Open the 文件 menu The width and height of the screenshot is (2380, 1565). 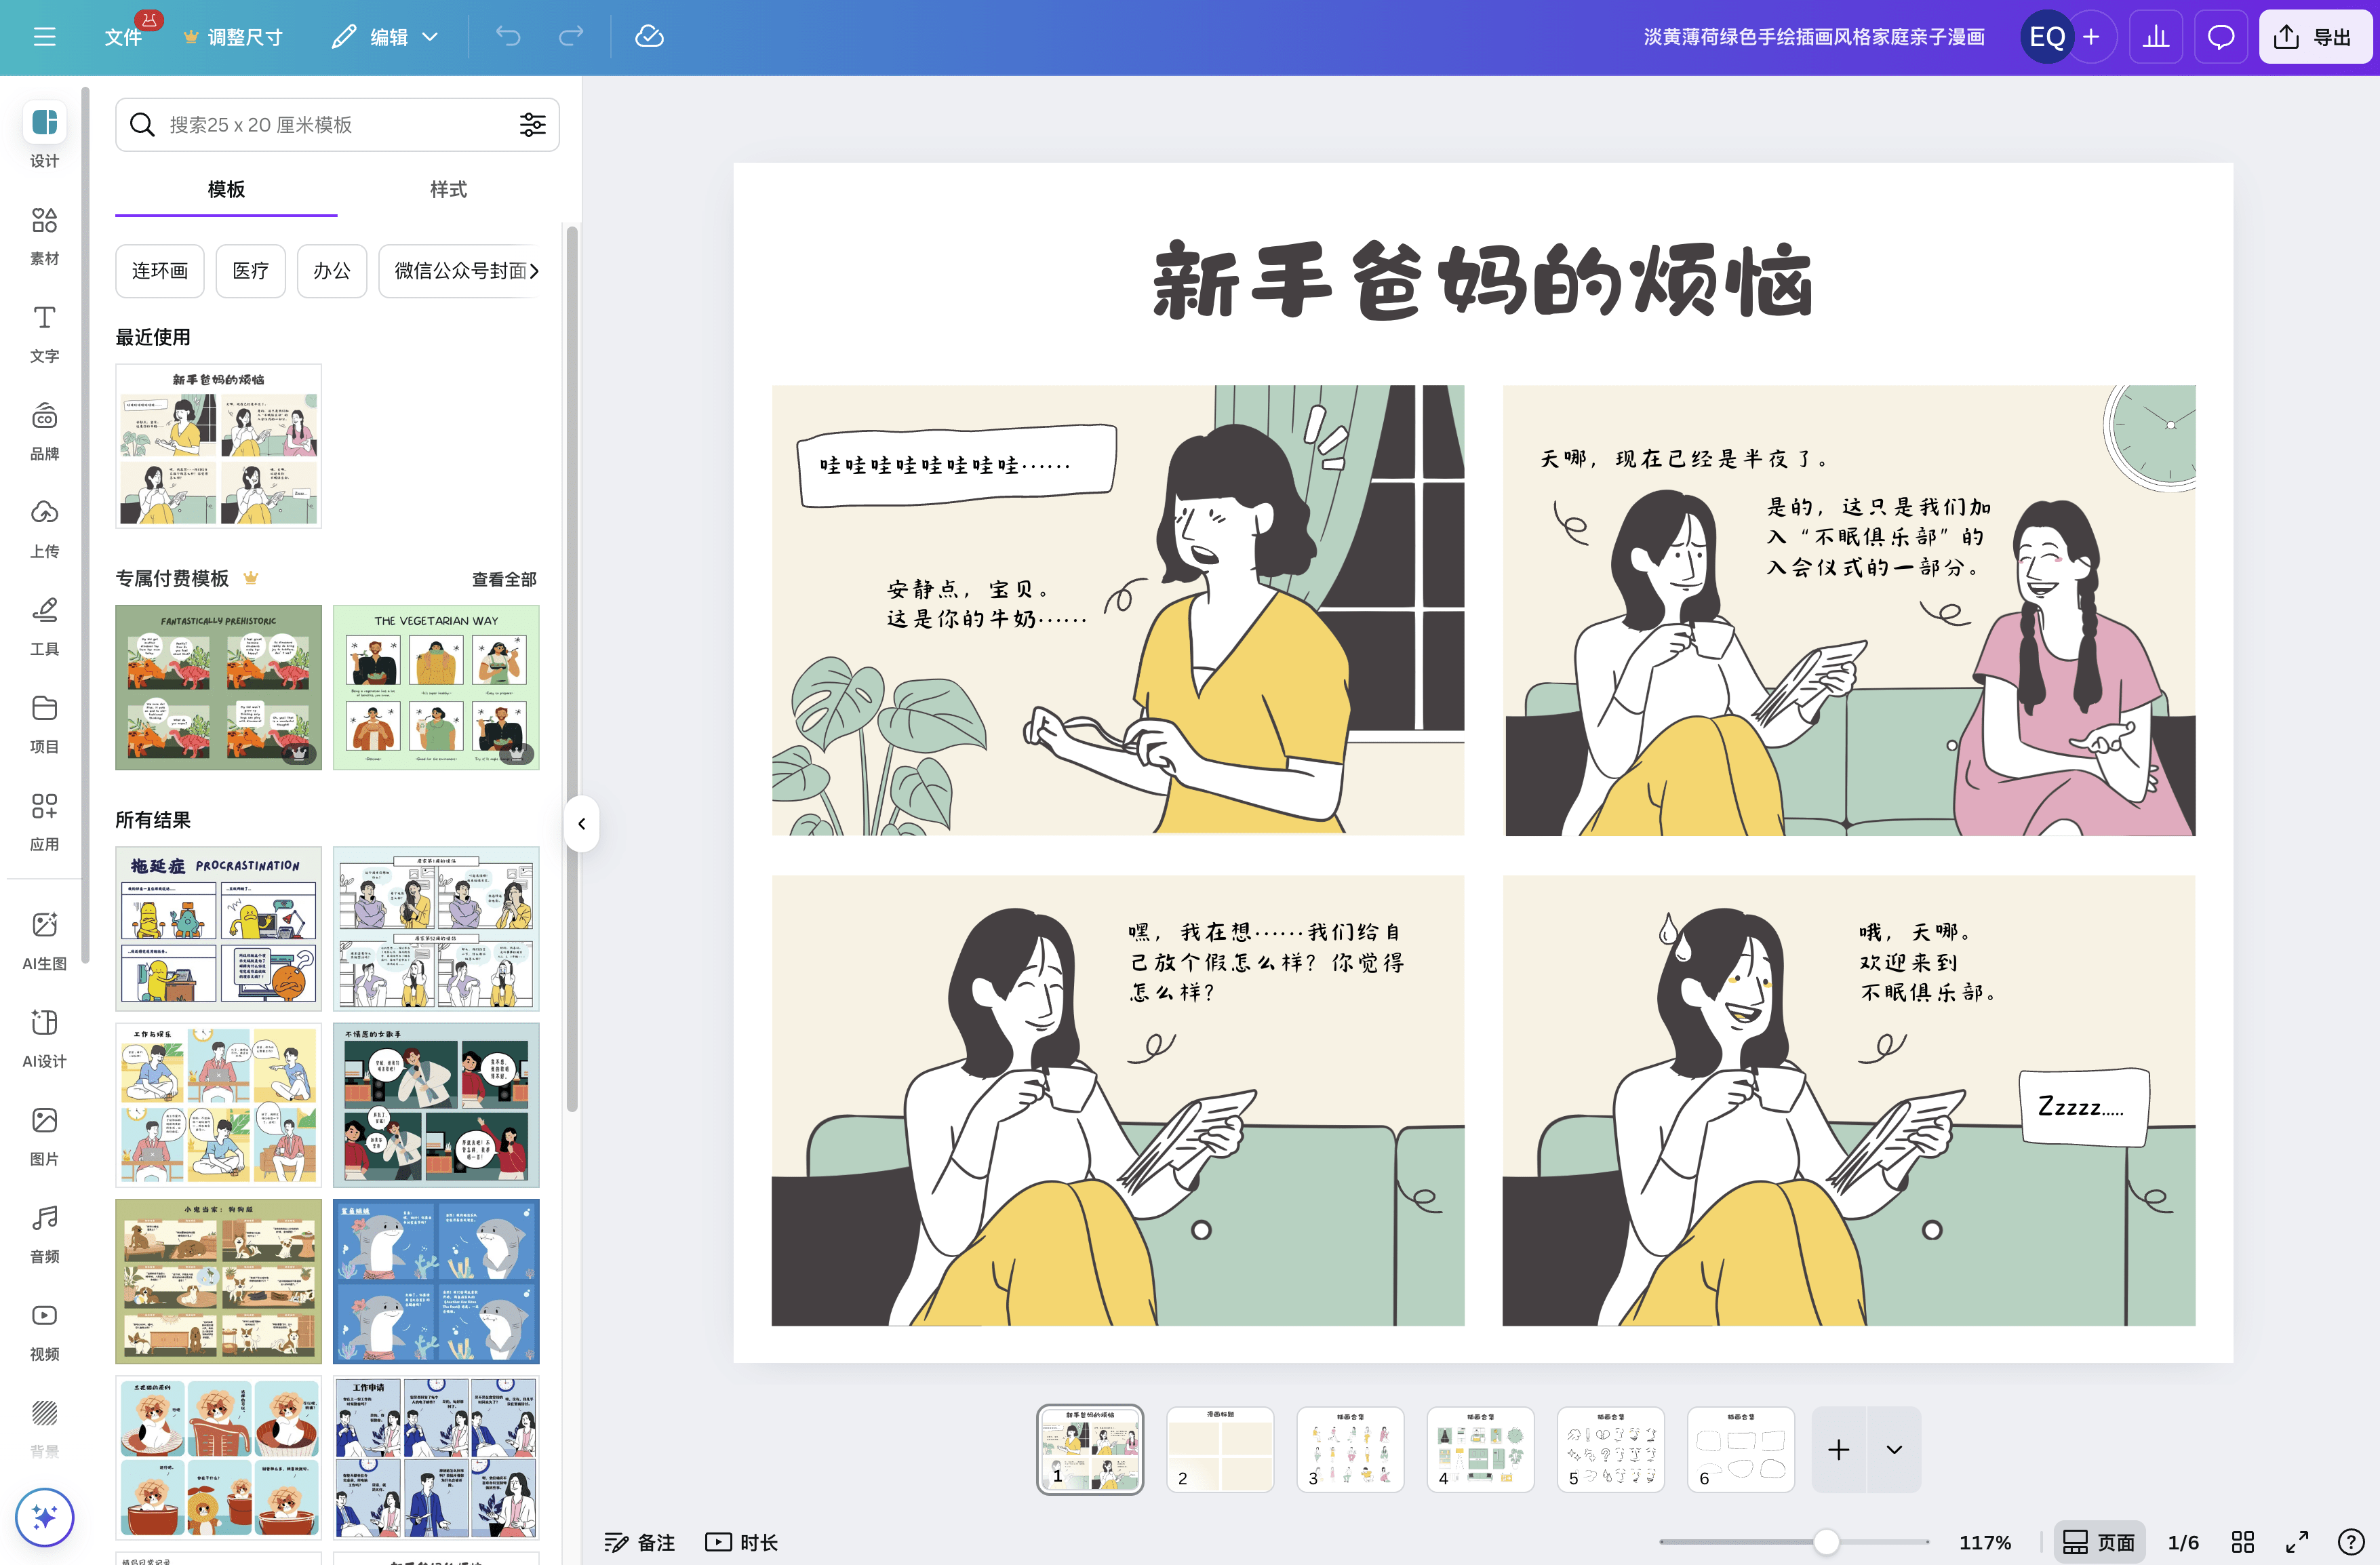coord(123,36)
